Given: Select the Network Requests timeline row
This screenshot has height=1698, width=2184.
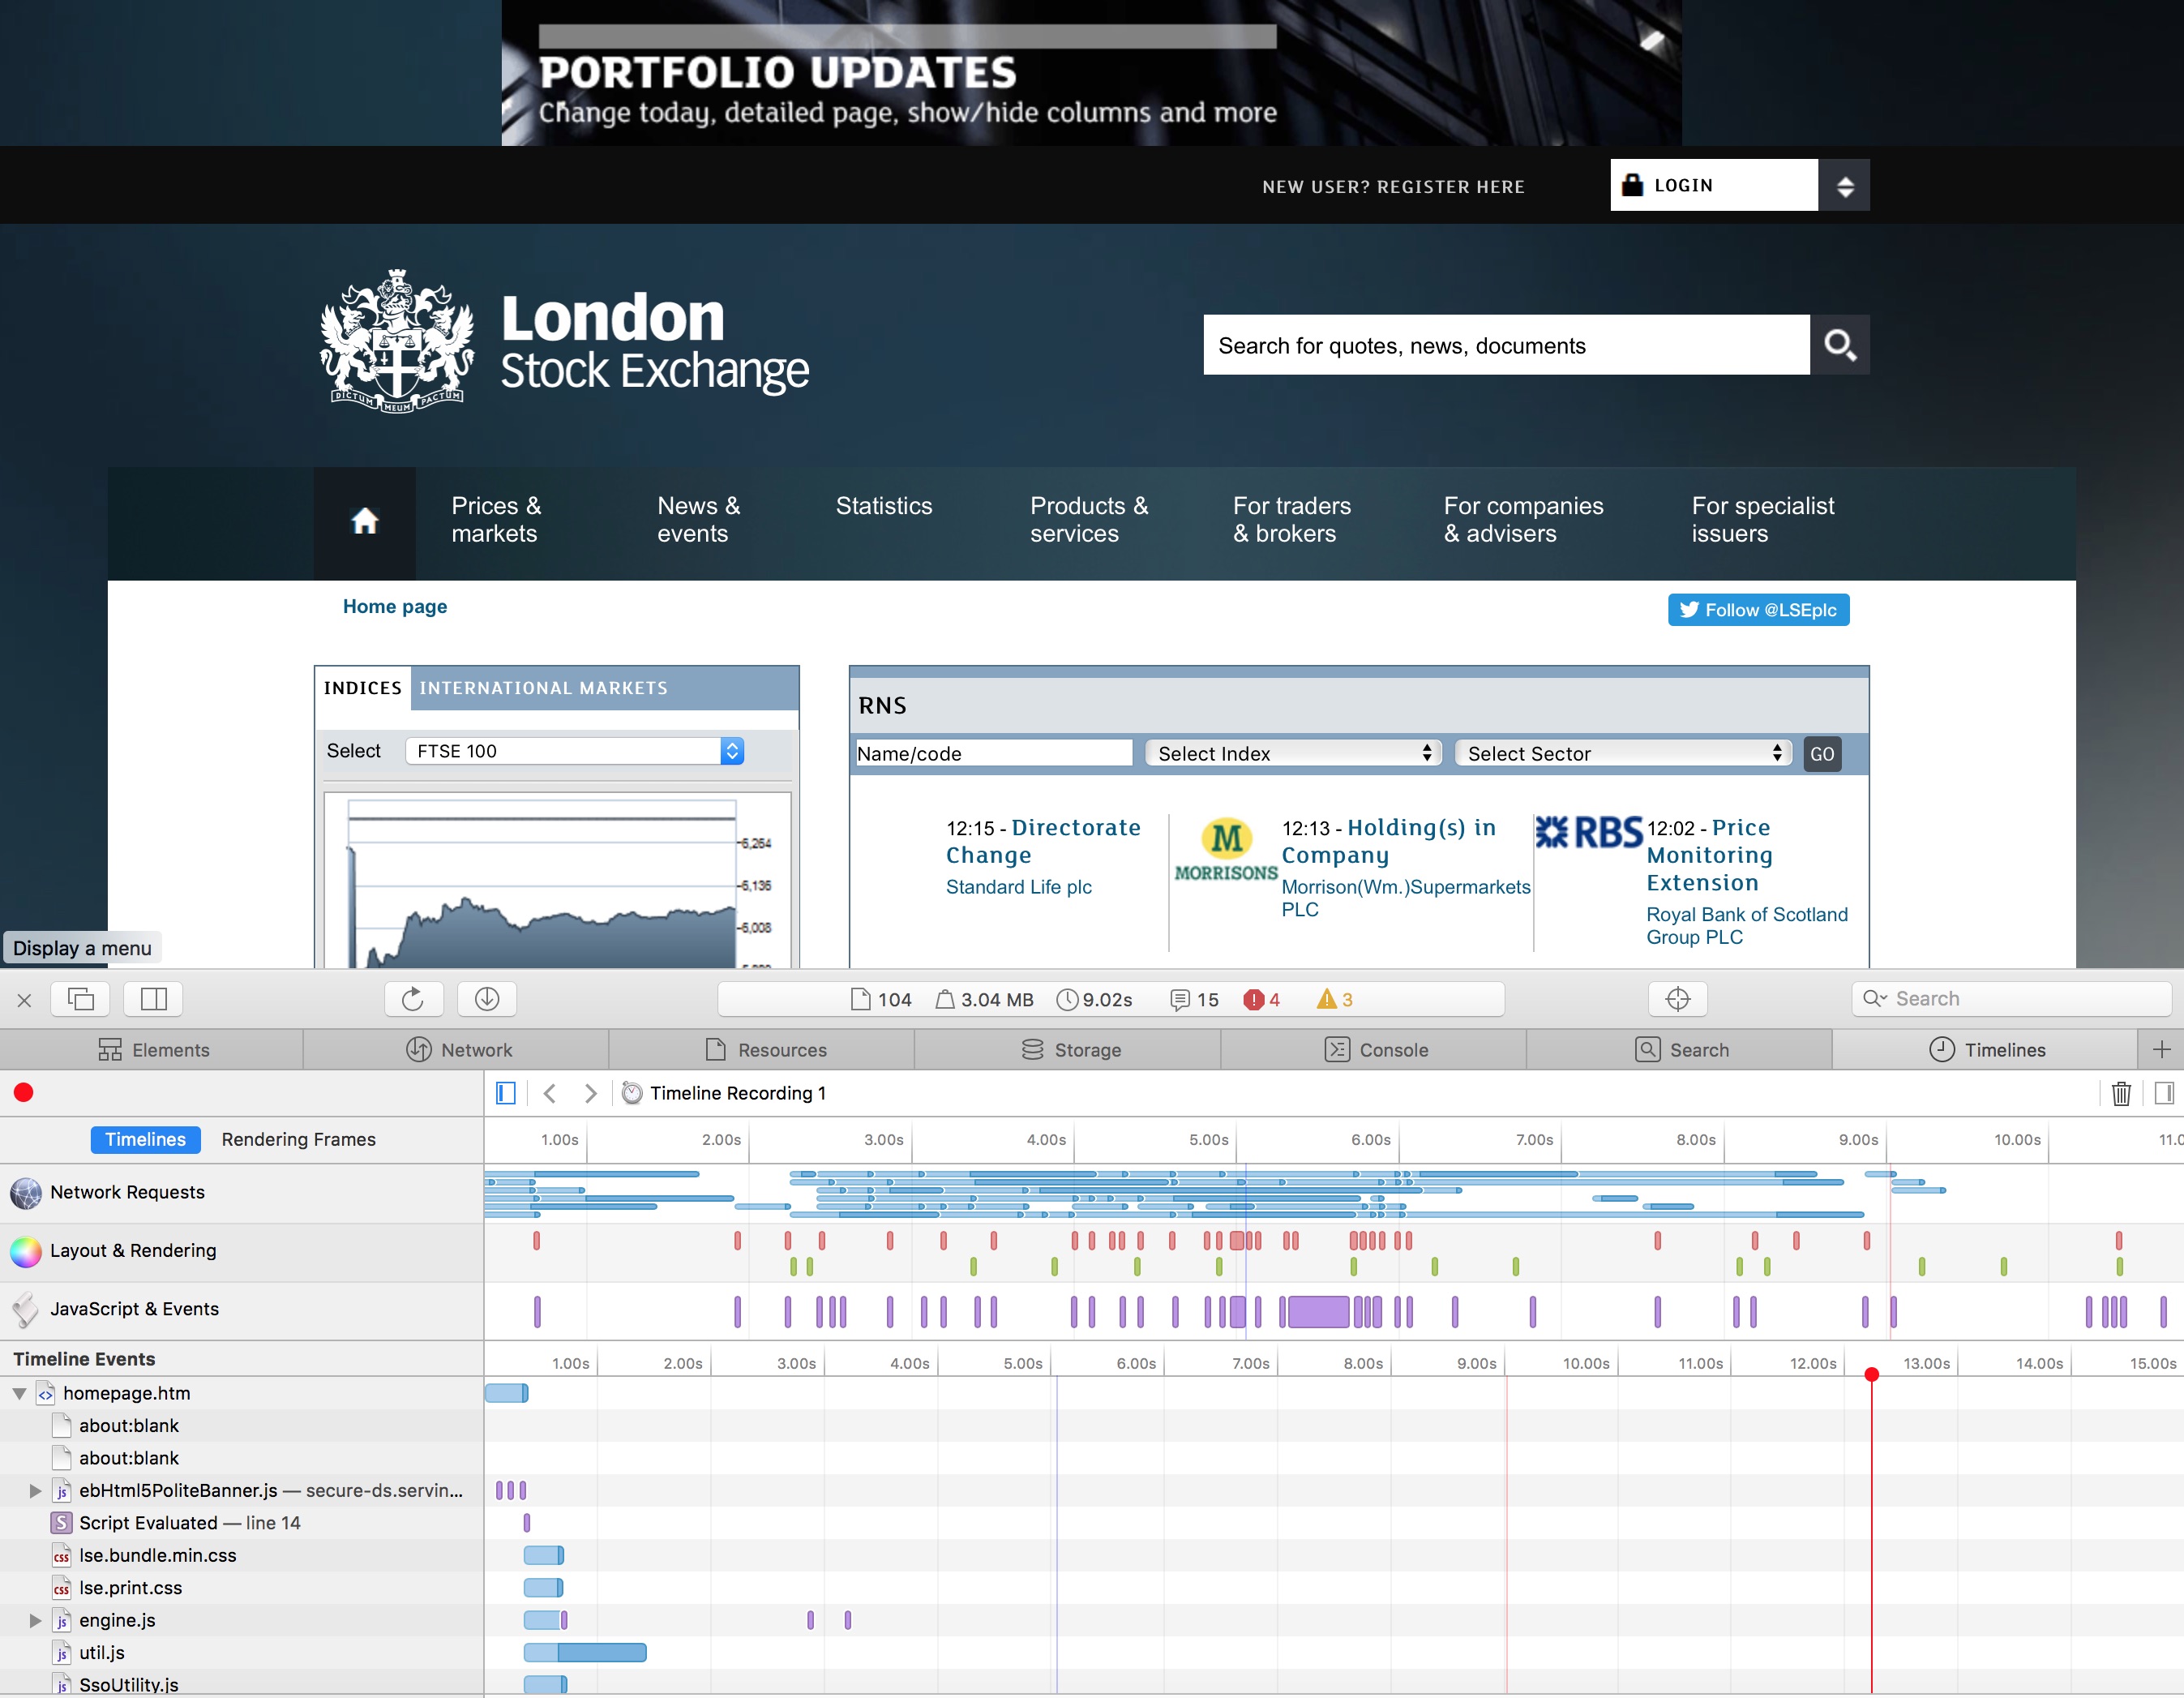Looking at the screenshot, I should 242,1193.
